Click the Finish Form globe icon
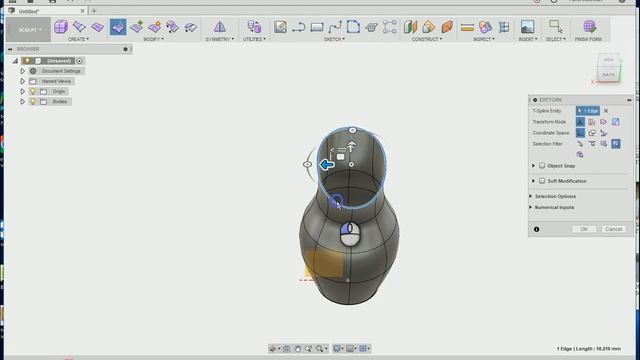The image size is (640, 360). (589, 27)
